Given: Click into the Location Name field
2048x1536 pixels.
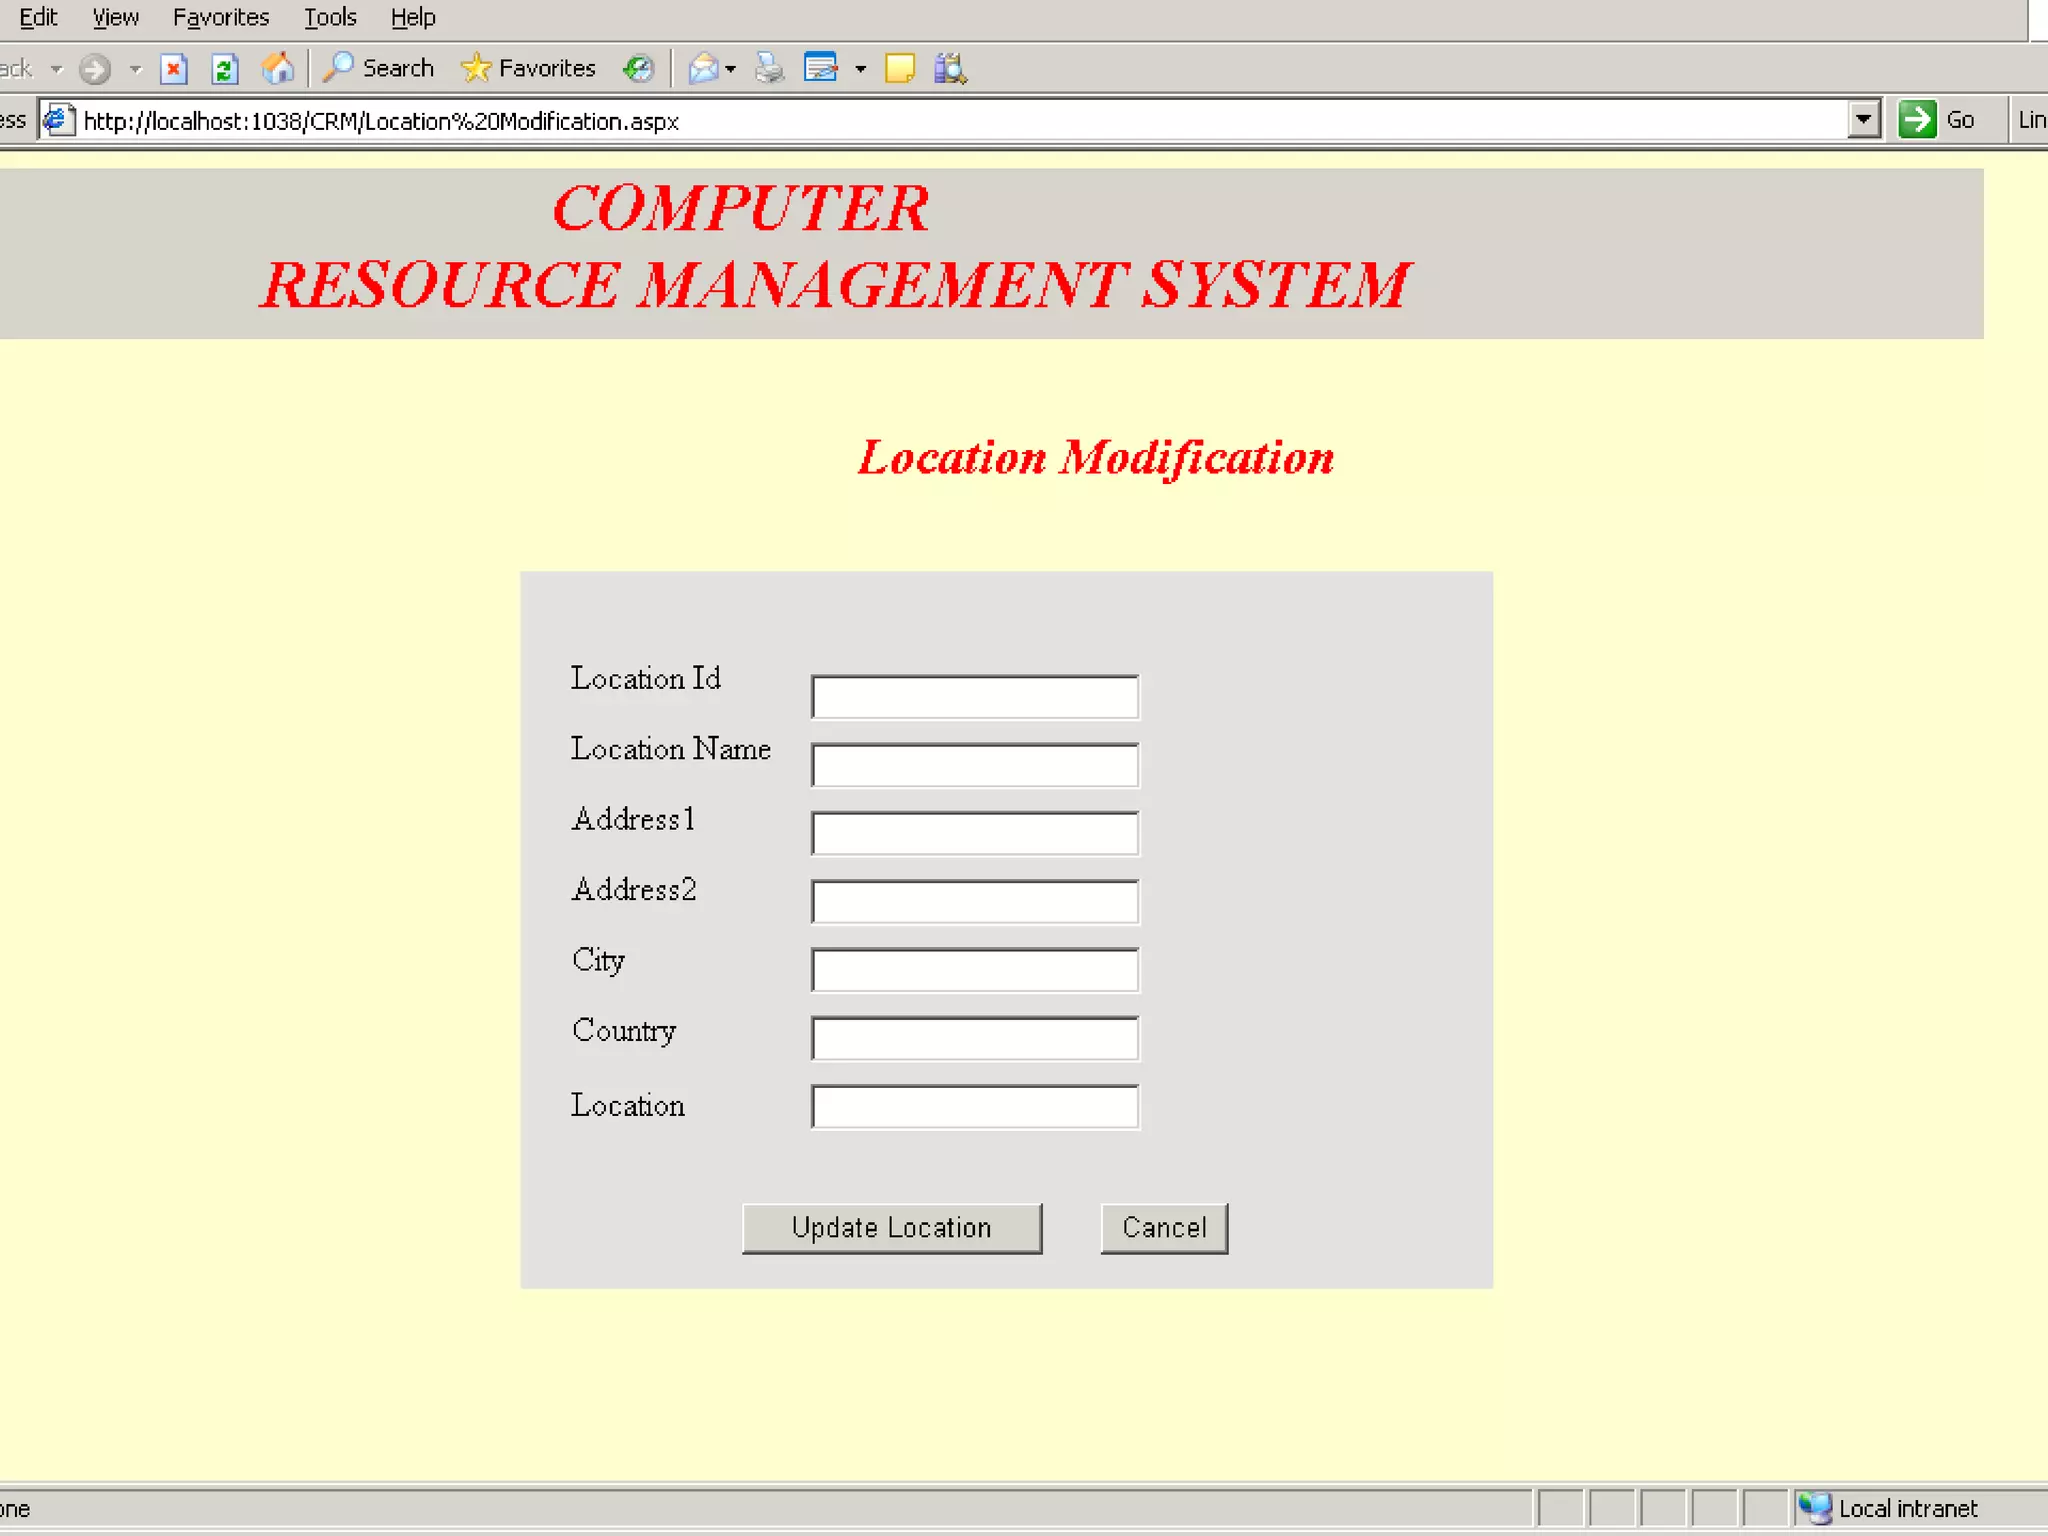Looking at the screenshot, I should (974, 765).
